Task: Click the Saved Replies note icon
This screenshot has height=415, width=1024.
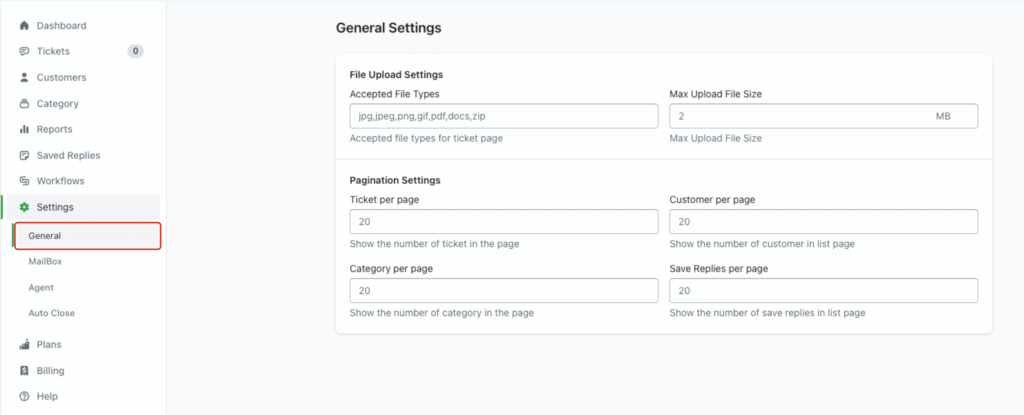Action: tap(24, 155)
